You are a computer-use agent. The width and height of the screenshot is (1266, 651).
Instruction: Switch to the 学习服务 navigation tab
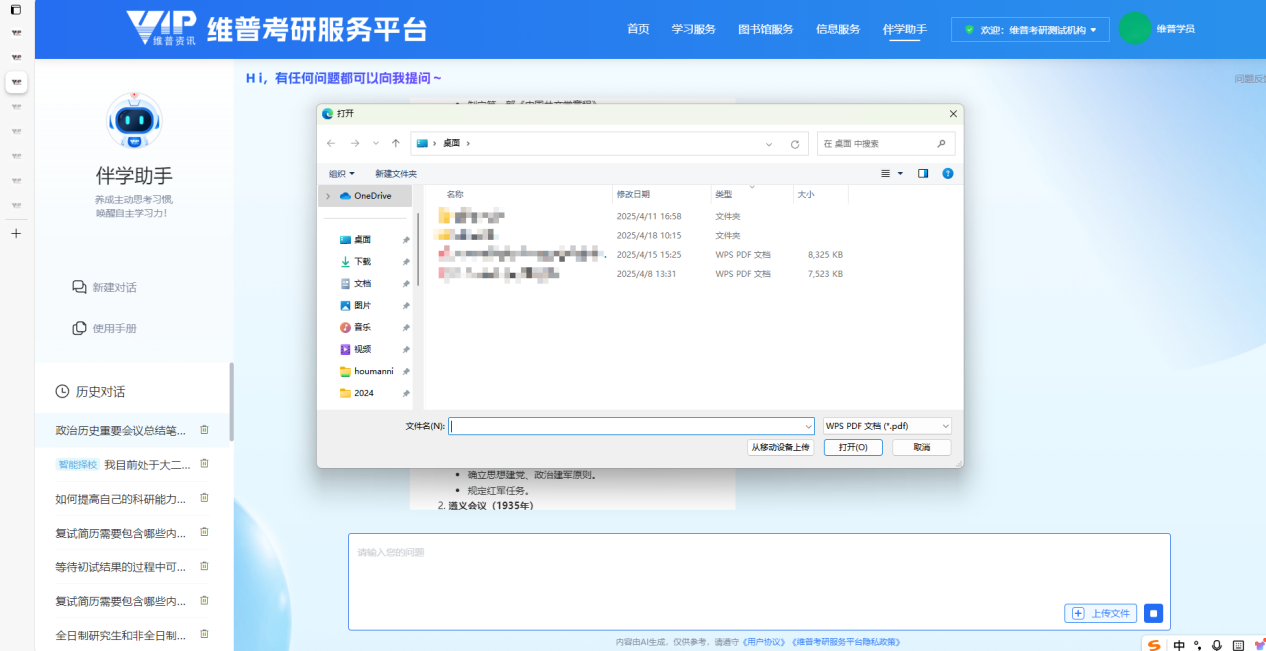[x=693, y=29]
